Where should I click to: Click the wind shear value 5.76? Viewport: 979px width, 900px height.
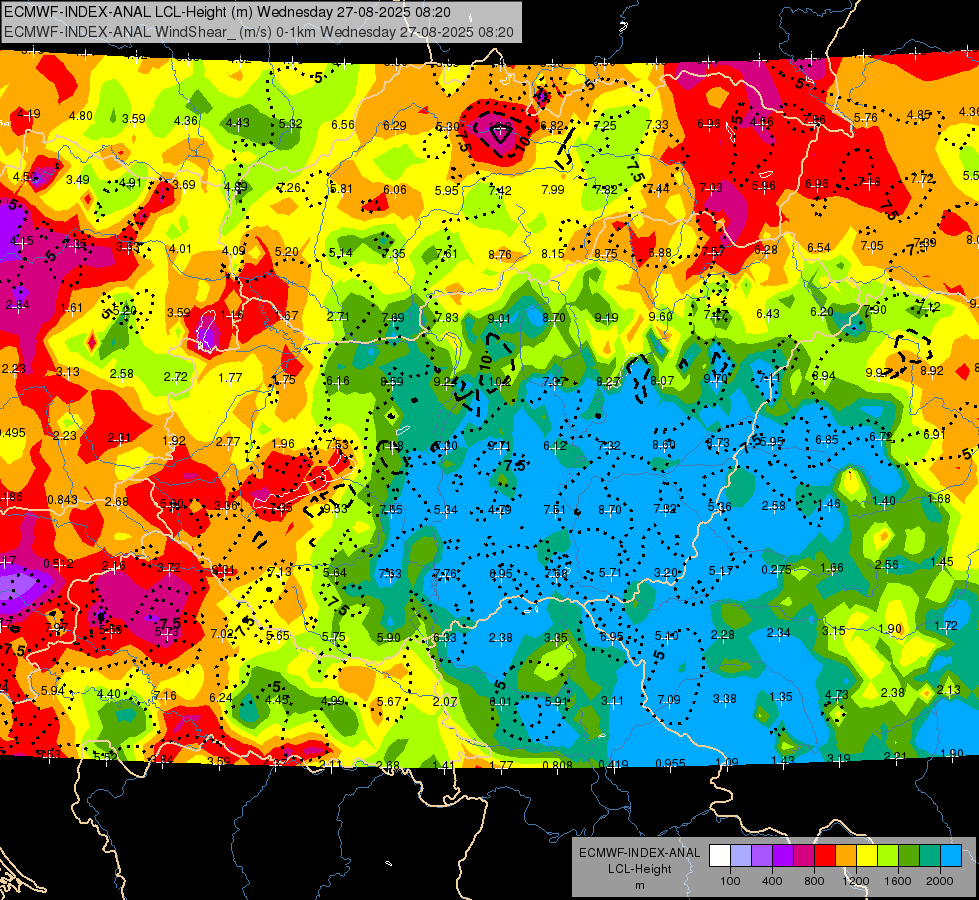(x=866, y=117)
